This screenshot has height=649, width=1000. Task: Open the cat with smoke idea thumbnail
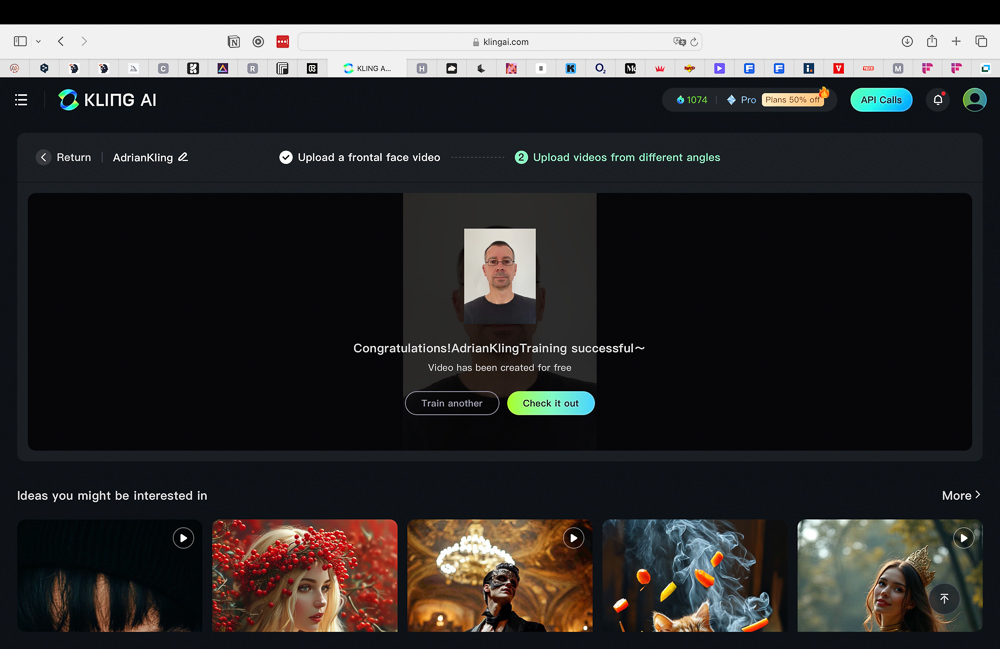click(695, 575)
